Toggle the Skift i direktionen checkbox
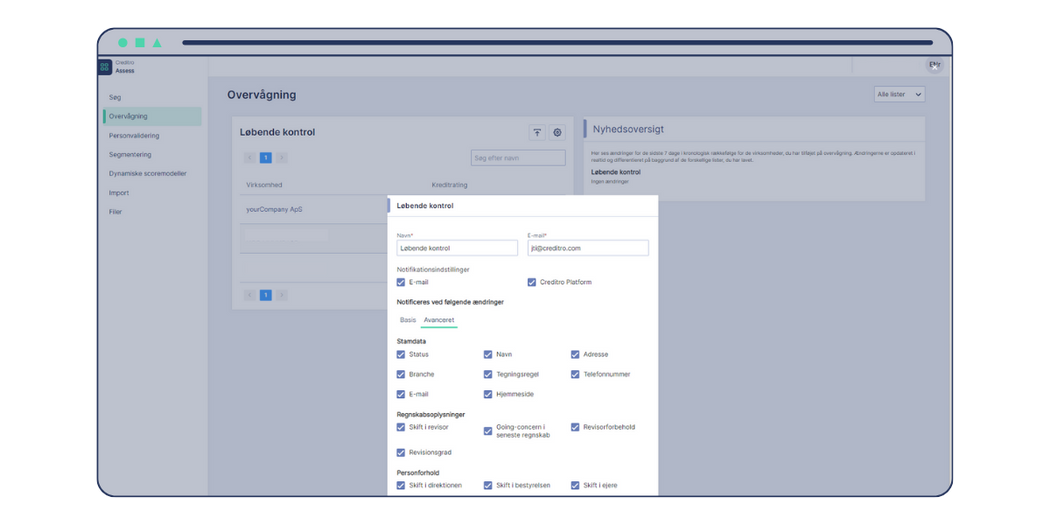1050x525 pixels. 401,485
